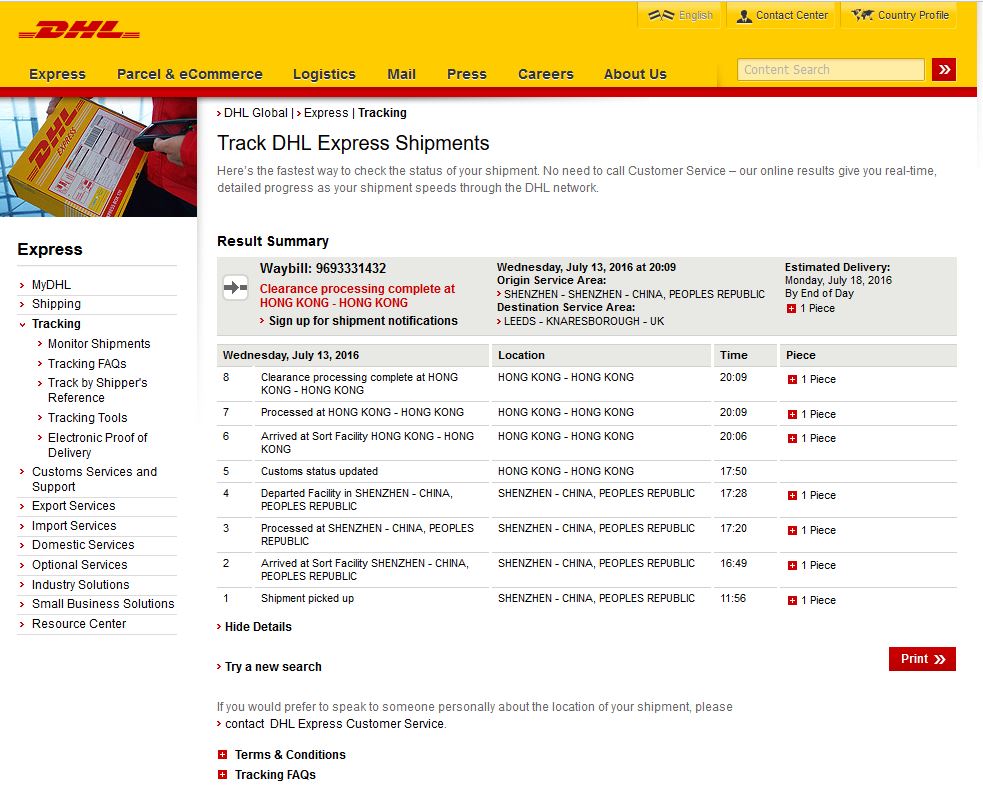Expand 1 Piece in Estimated Delivery summary
This screenshot has height=793, width=983.
click(791, 309)
